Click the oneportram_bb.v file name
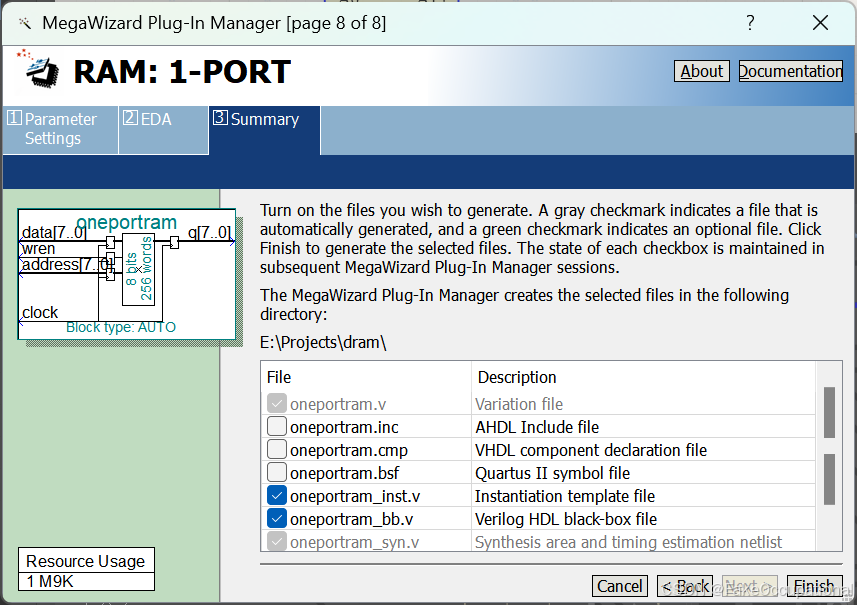This screenshot has height=605, width=857. [351, 519]
